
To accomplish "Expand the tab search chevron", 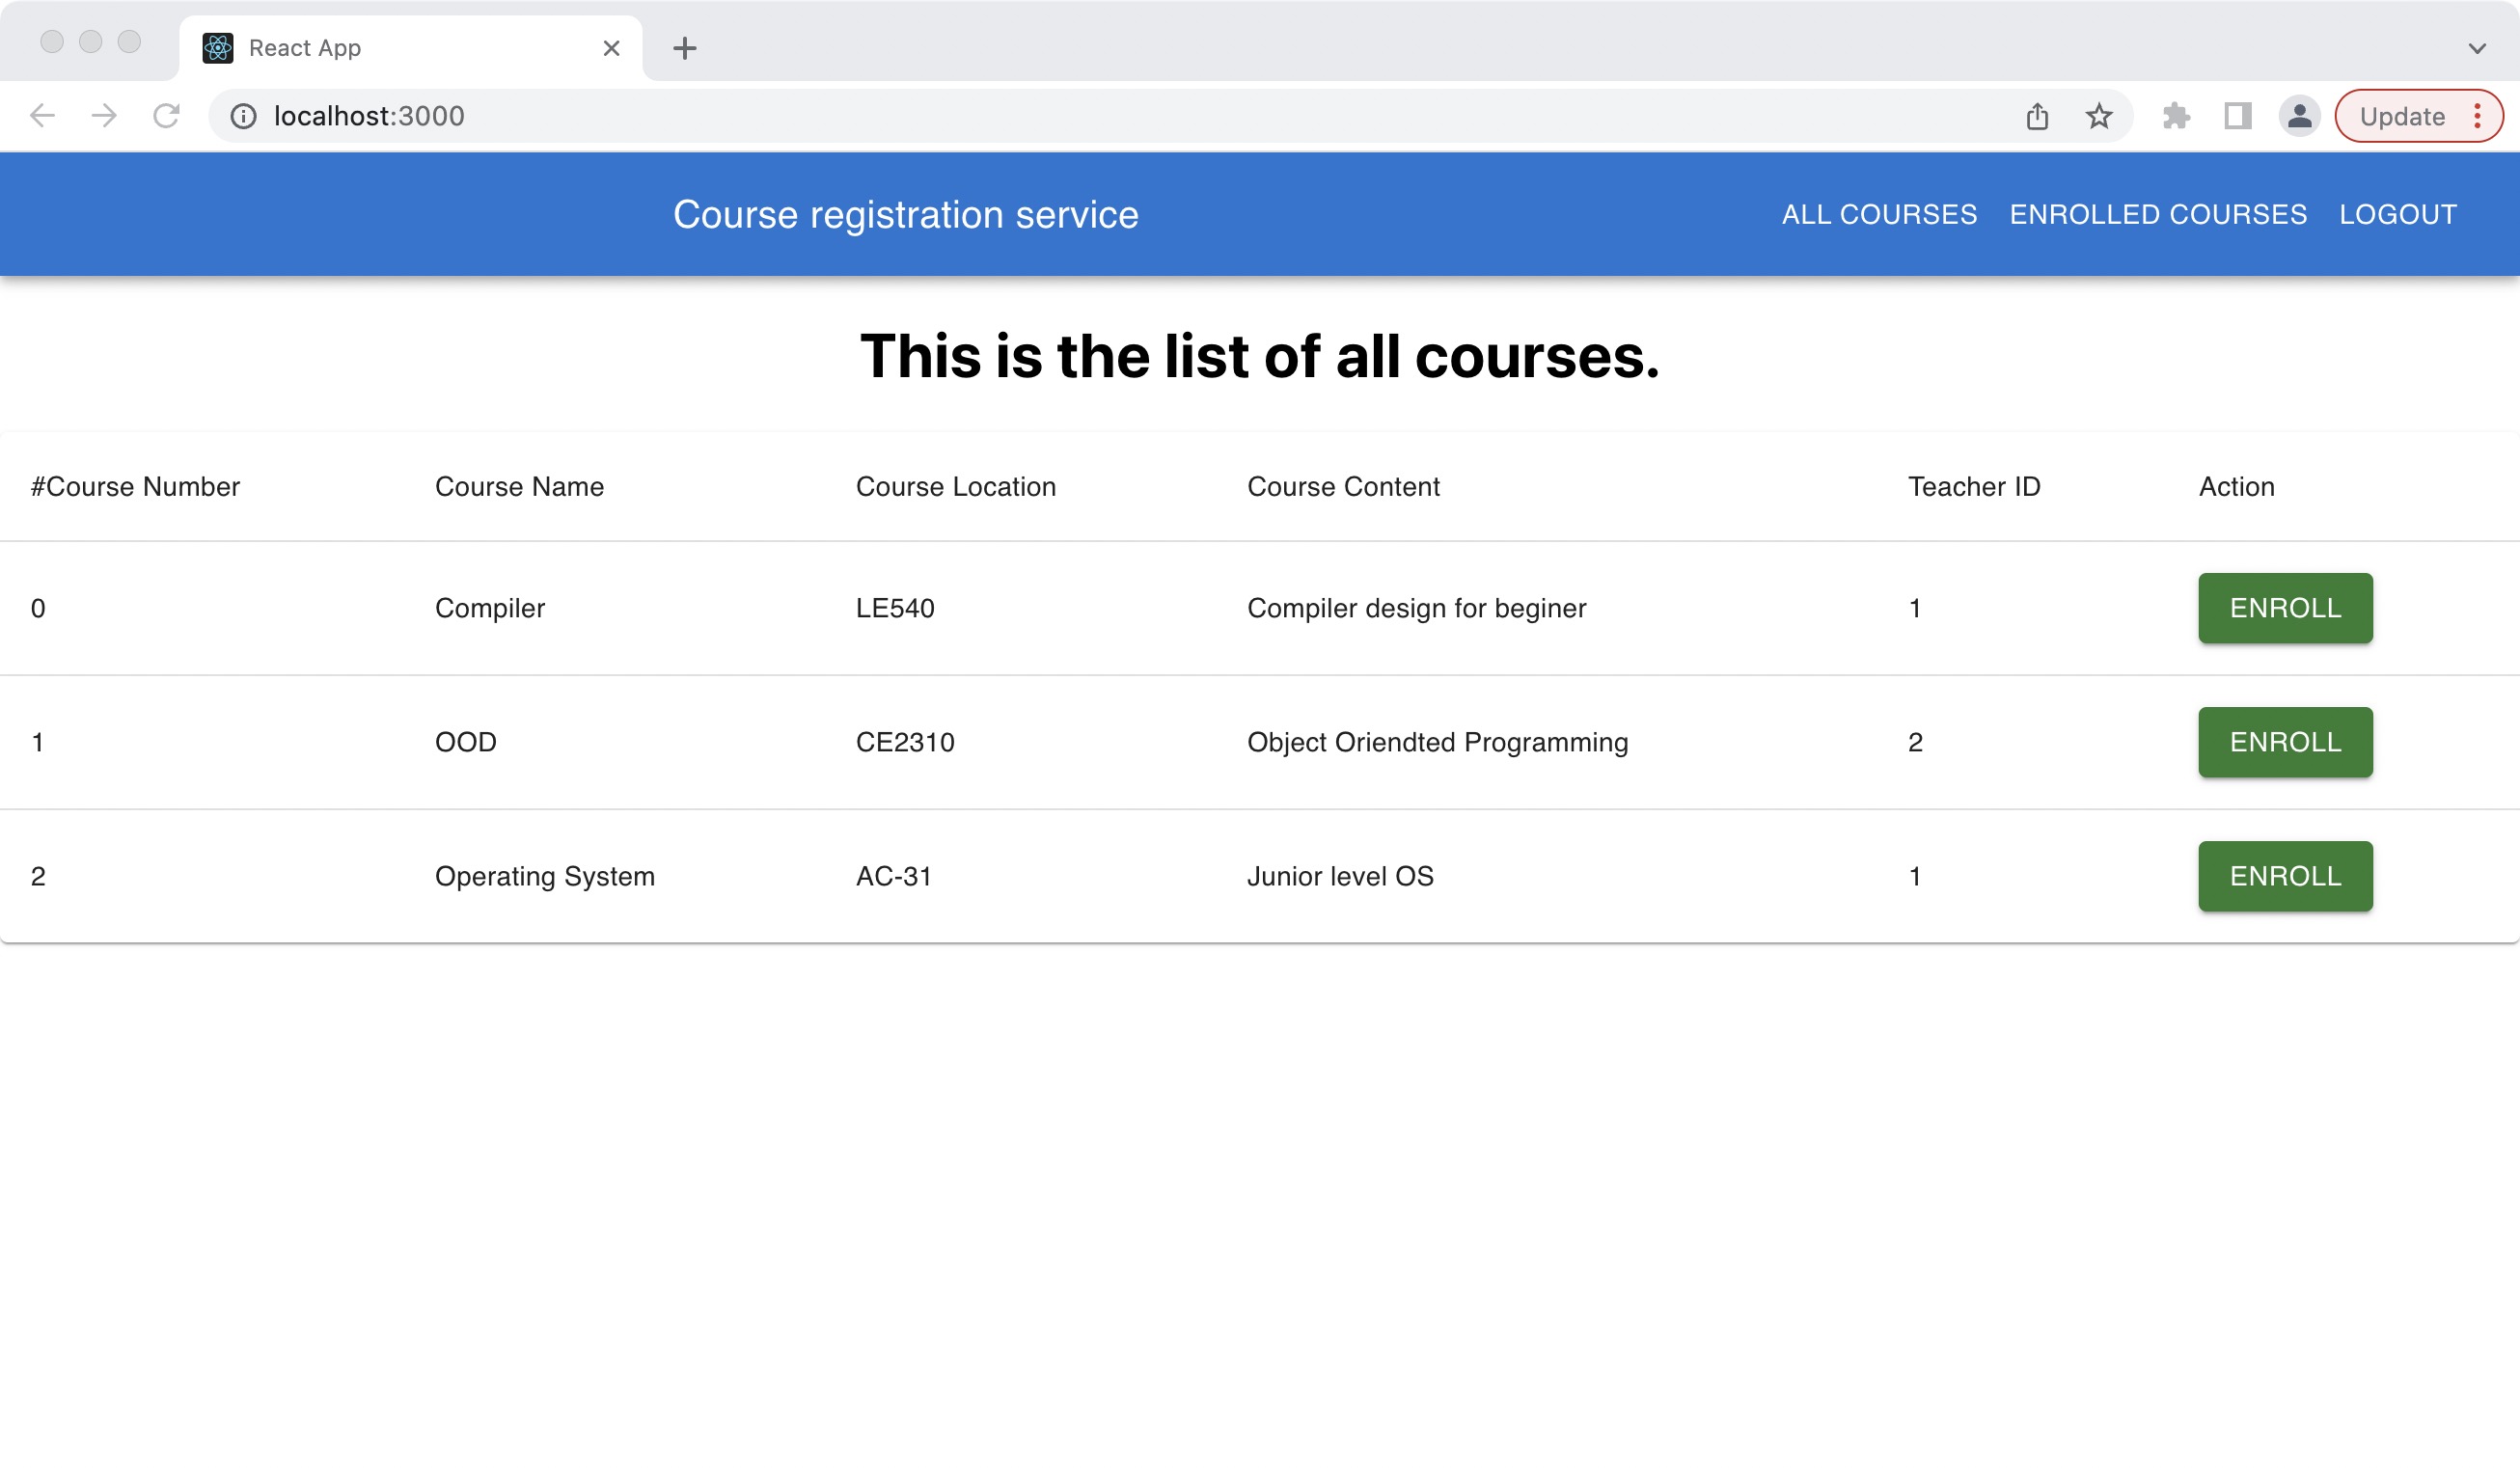I will (x=2477, y=48).
